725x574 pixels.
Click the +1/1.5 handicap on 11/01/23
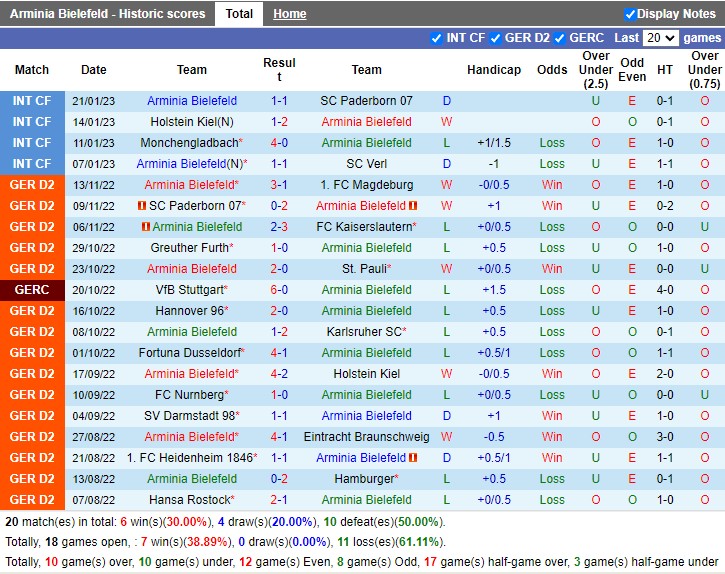(x=494, y=143)
